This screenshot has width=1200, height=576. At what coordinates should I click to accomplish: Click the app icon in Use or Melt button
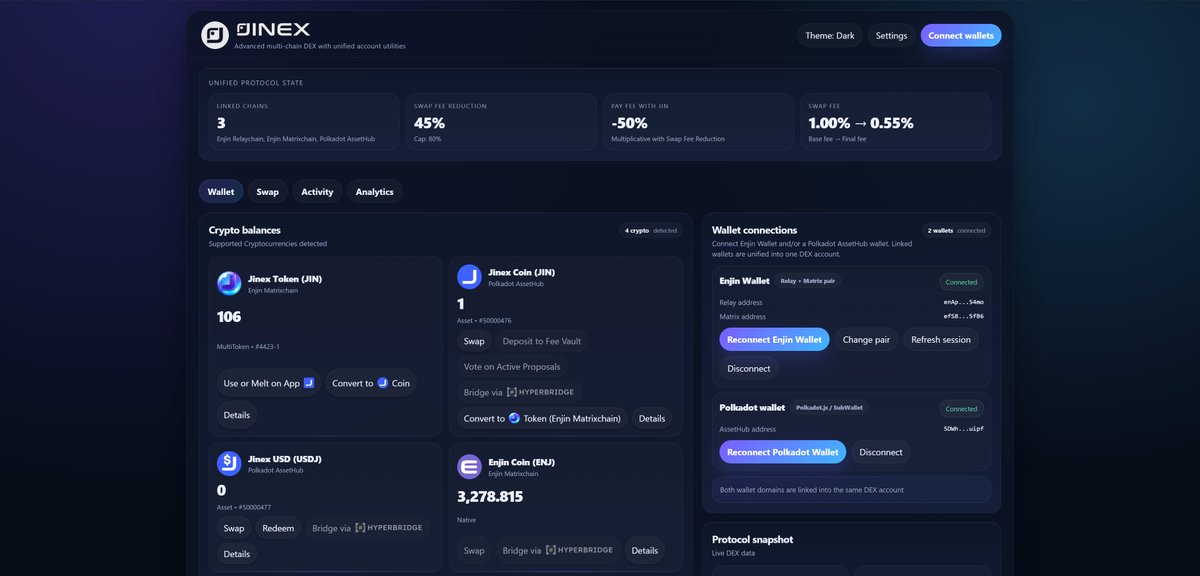307,382
